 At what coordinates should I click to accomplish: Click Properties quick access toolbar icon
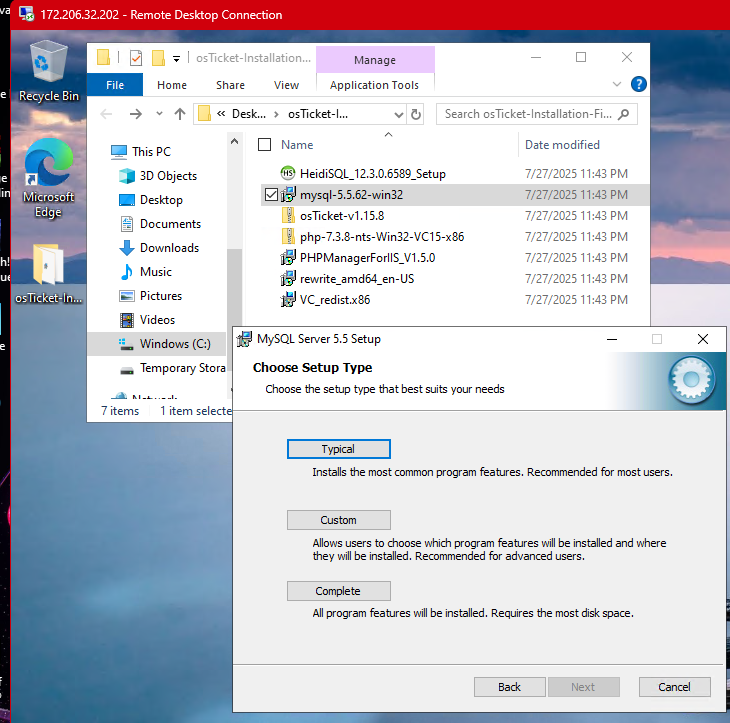coord(135,58)
